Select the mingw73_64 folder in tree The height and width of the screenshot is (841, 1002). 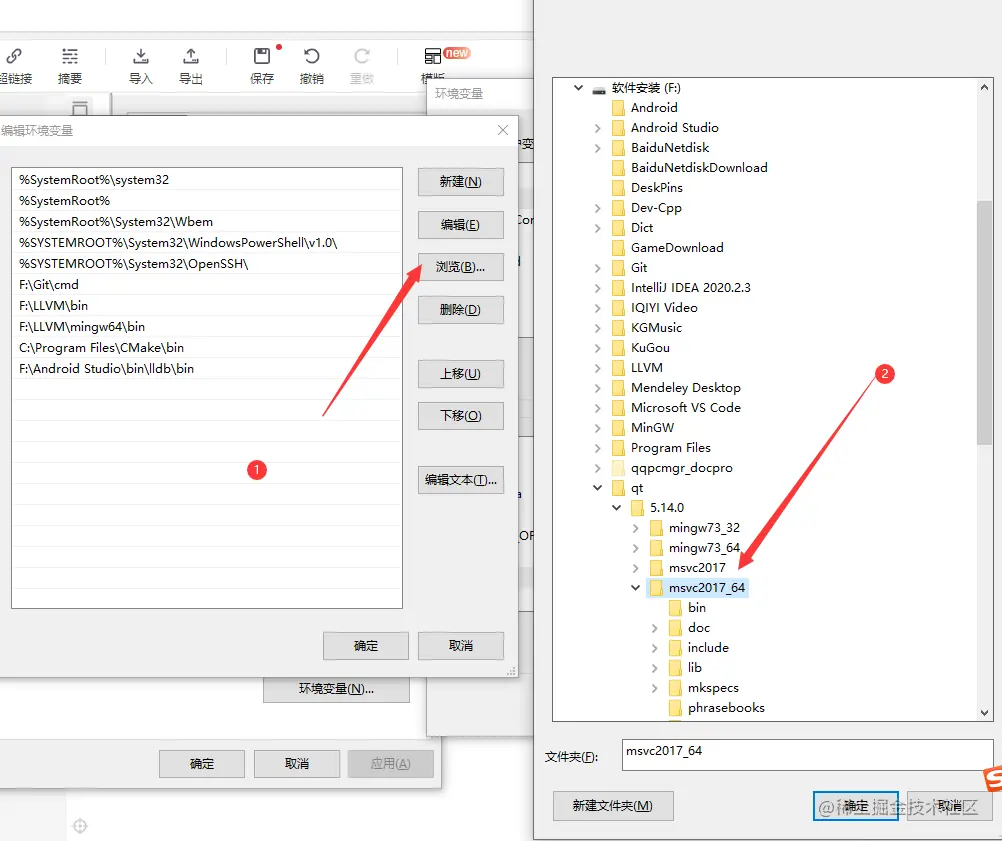704,548
